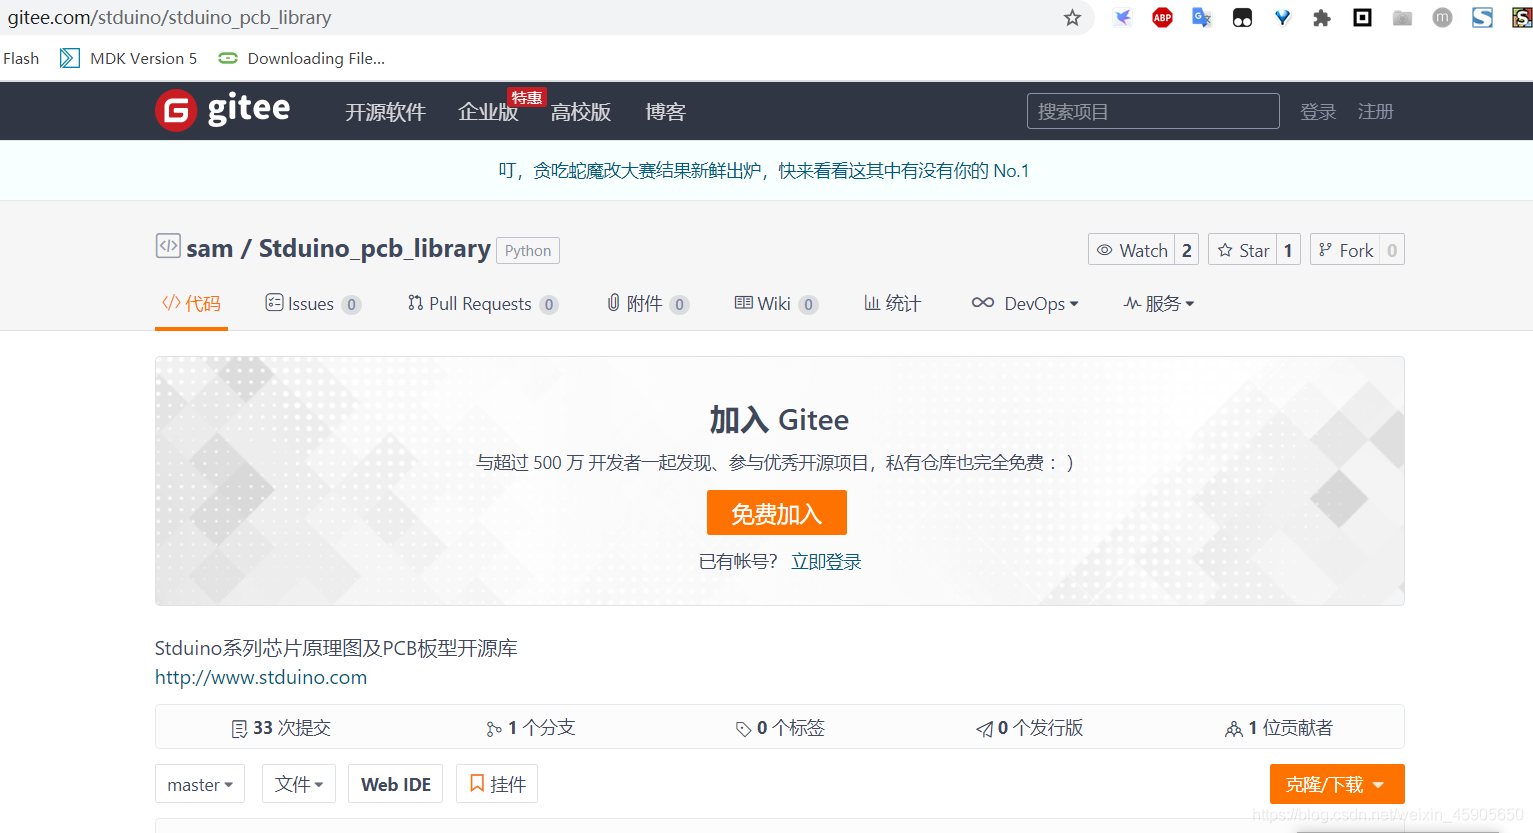View 33 次提交 commits
The width and height of the screenshot is (1533, 833).
[281, 728]
